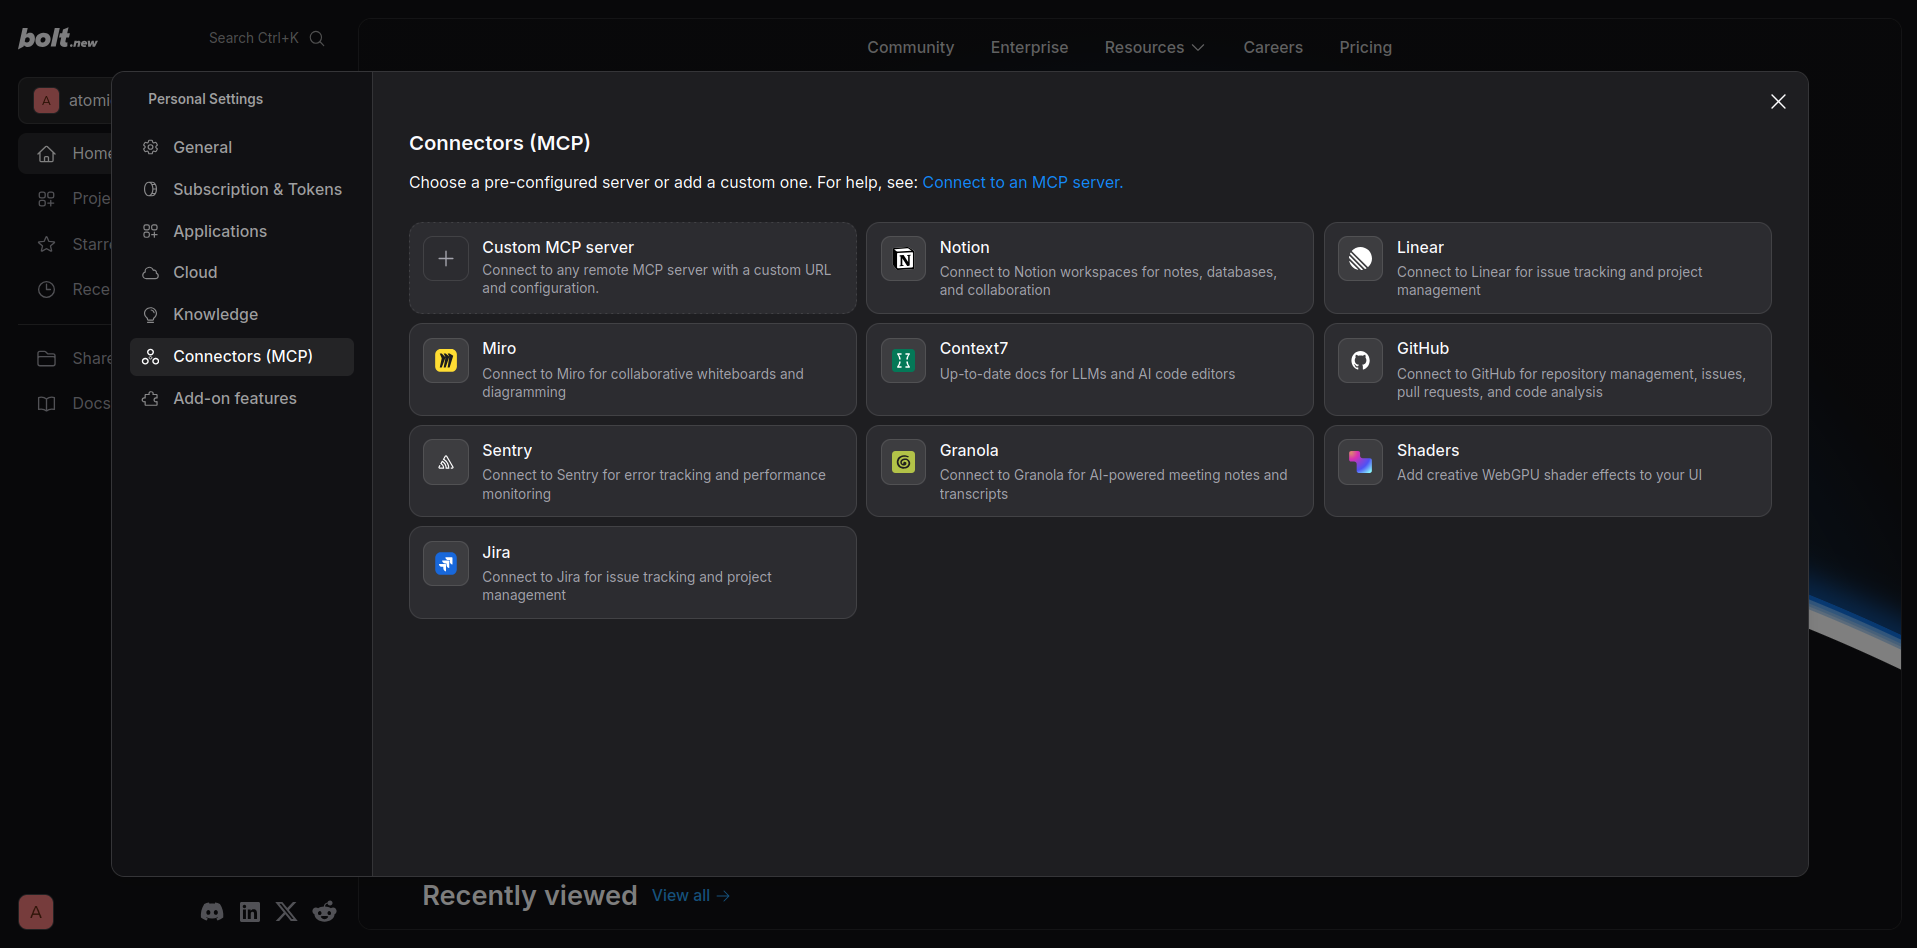Open Cloud settings
Viewport: 1917px width, 948px height.
pos(242,272)
